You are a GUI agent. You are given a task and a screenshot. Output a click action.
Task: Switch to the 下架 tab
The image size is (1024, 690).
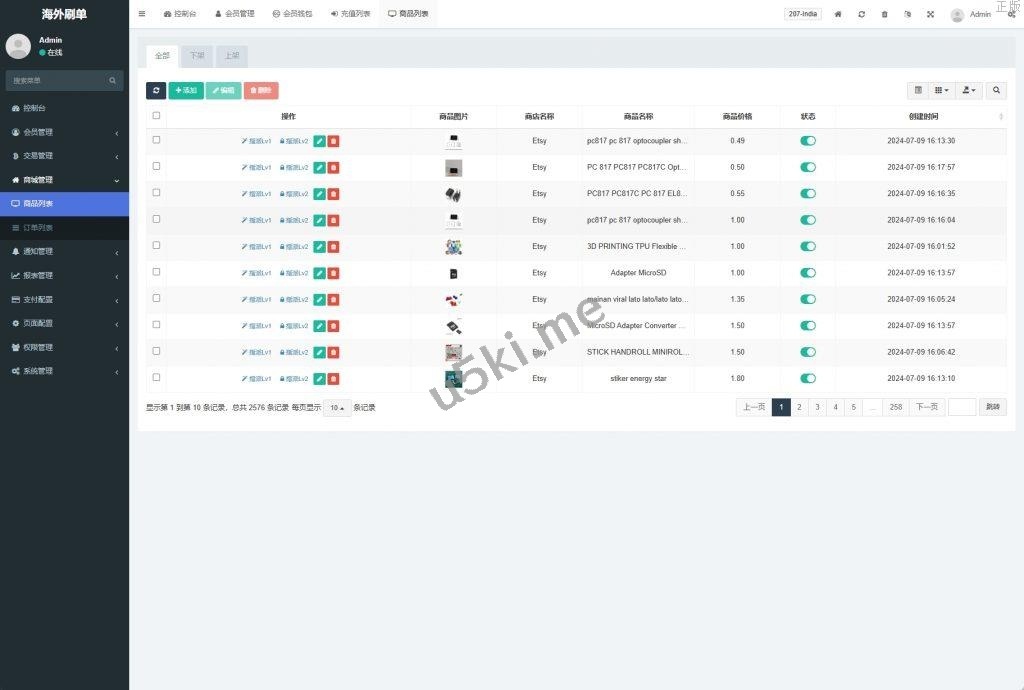tap(196, 56)
